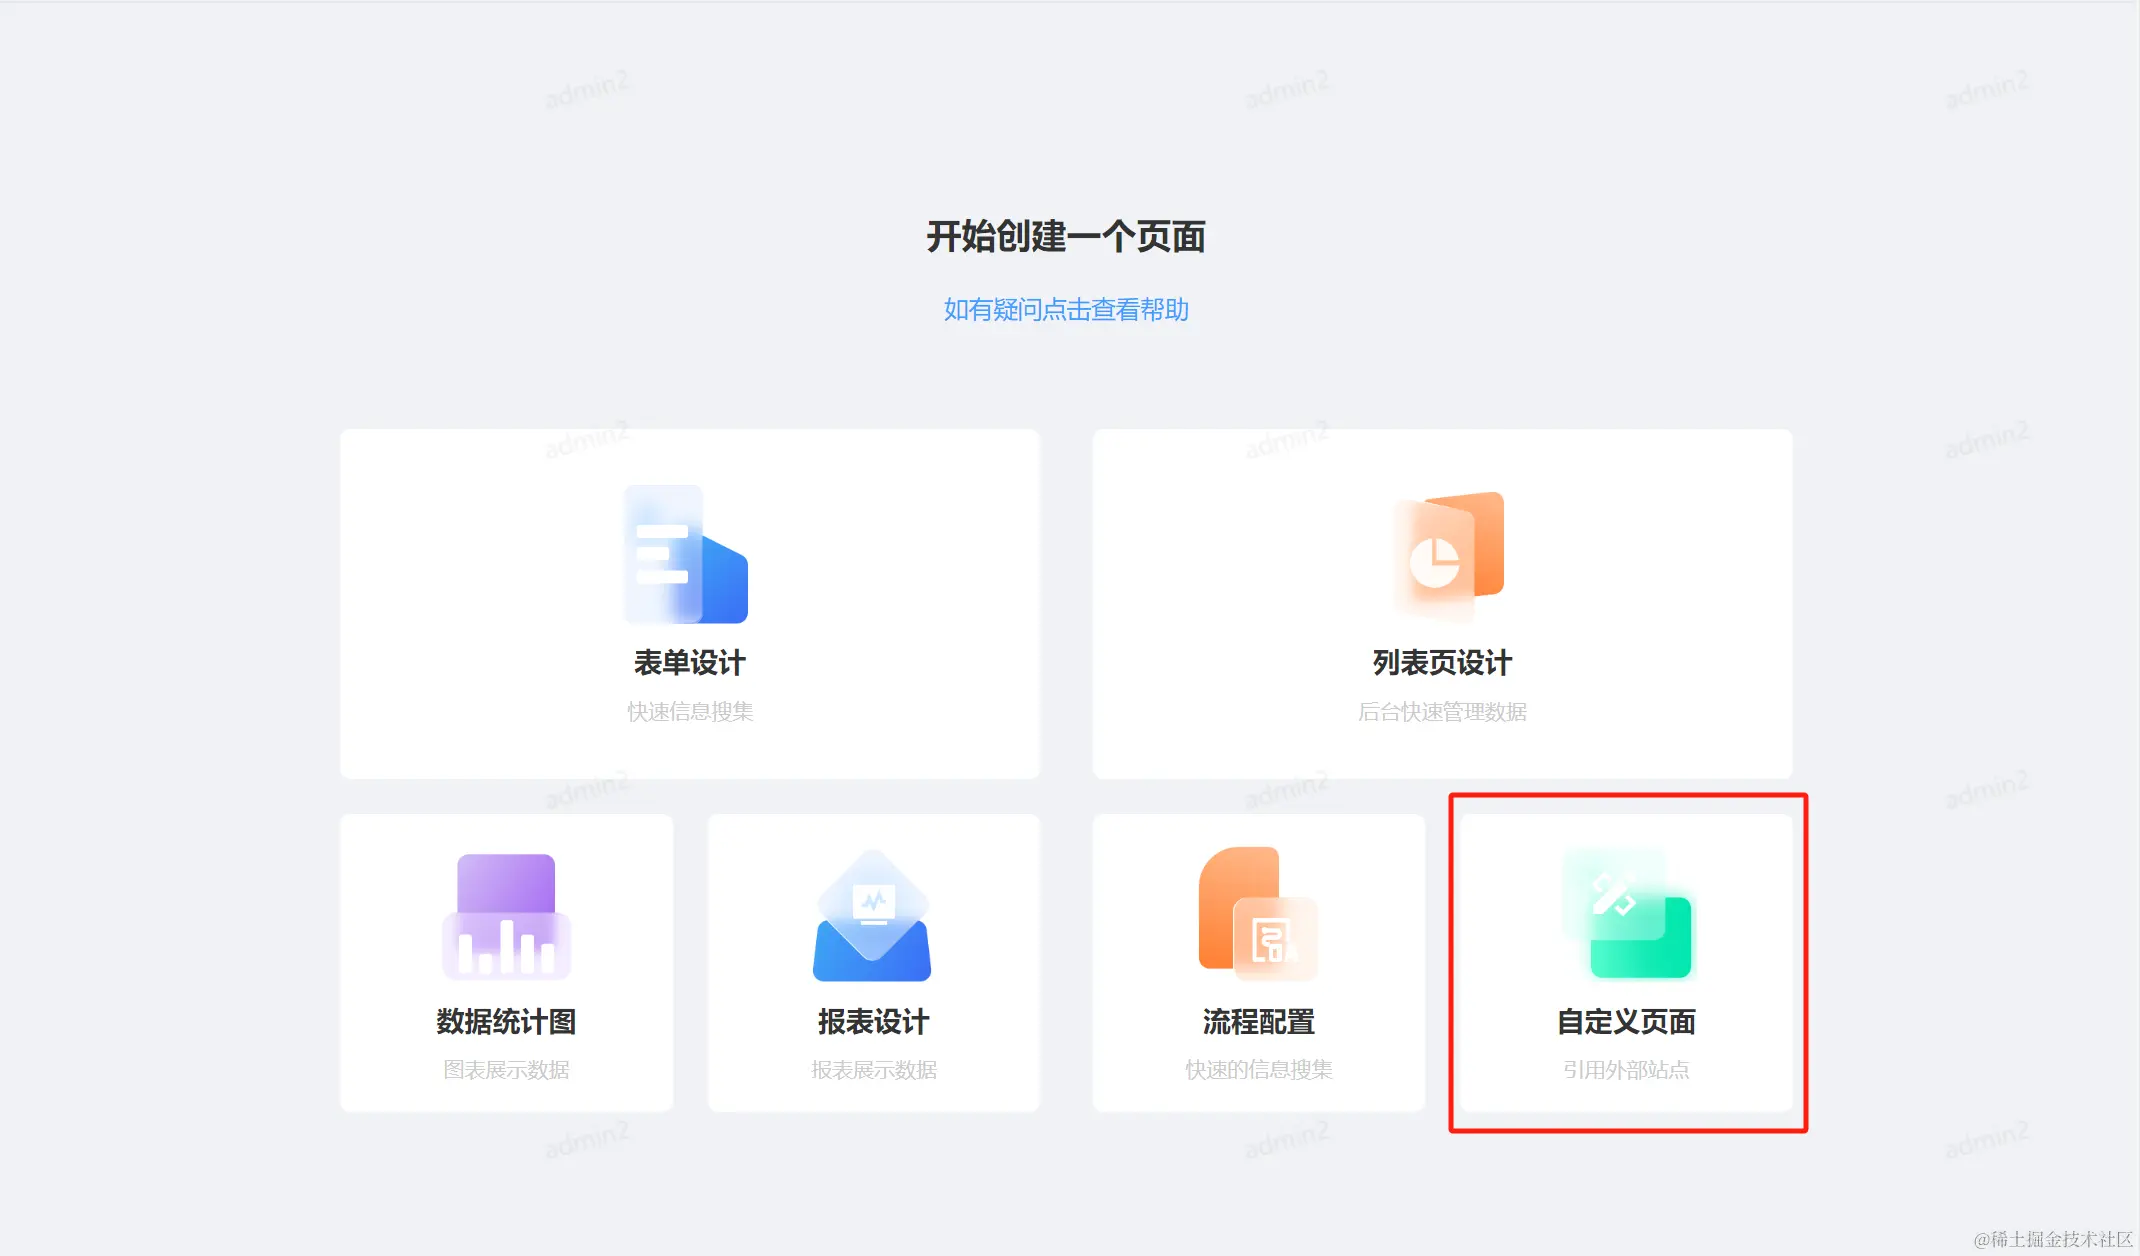Click the blue 表单设计 form icon

686,554
